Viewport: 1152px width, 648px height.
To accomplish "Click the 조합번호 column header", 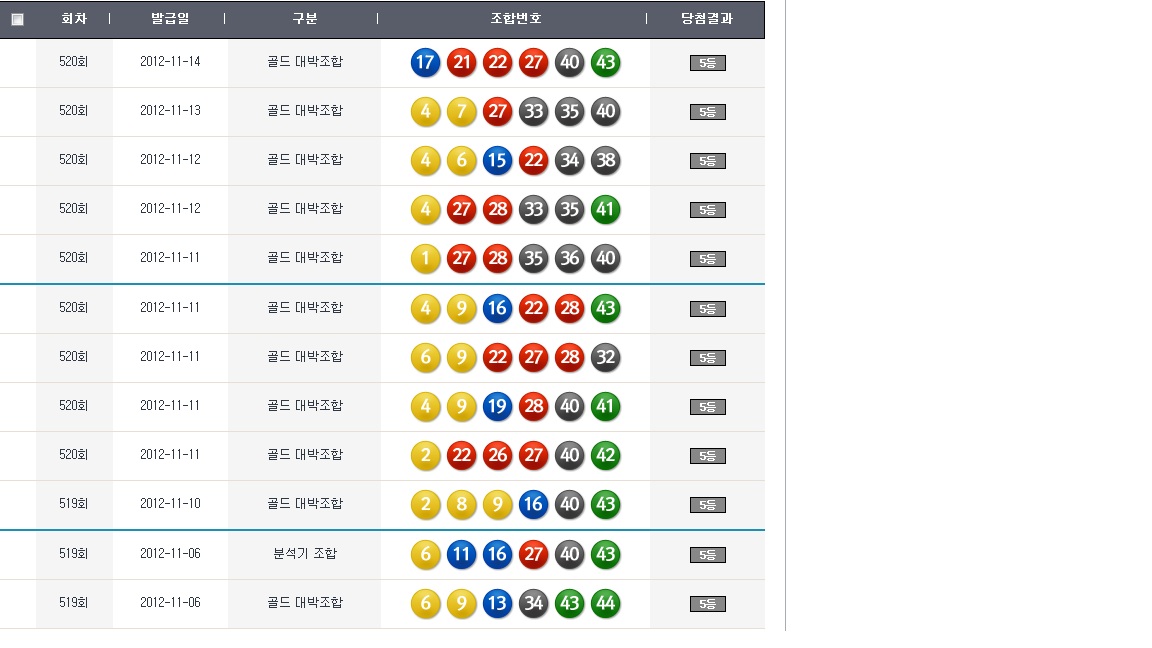I will tap(516, 19).
